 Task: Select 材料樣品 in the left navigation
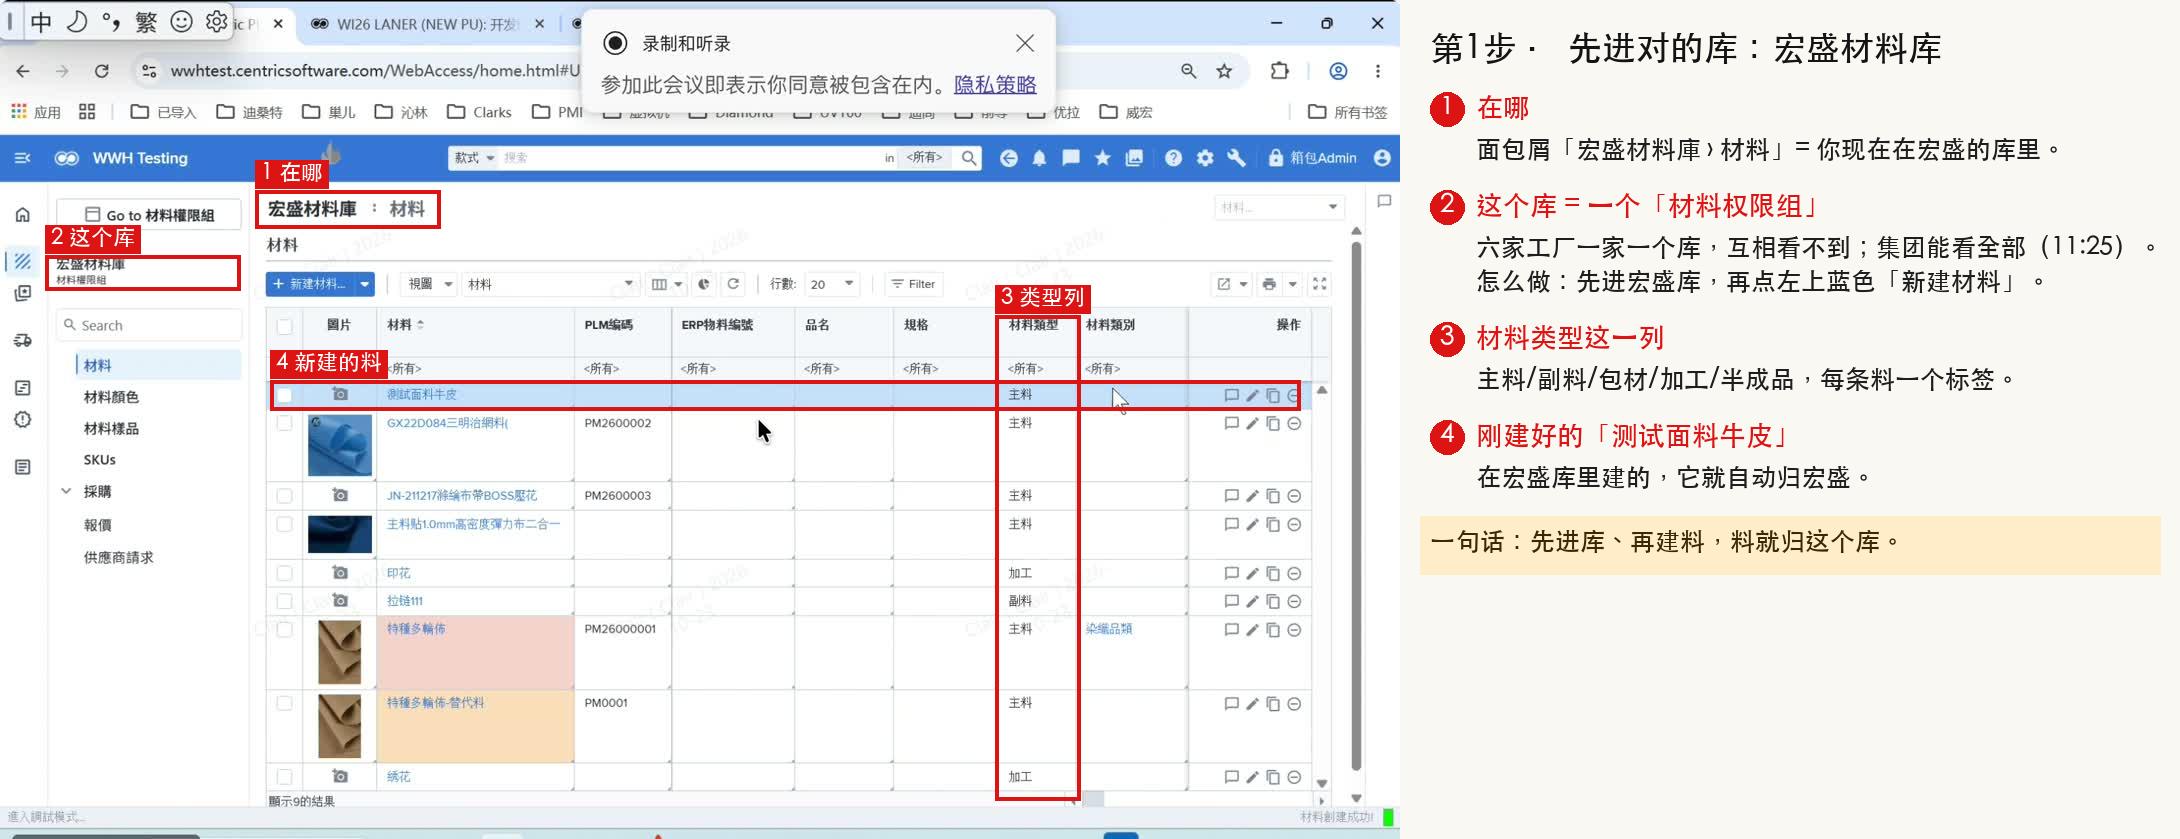[x=111, y=429]
